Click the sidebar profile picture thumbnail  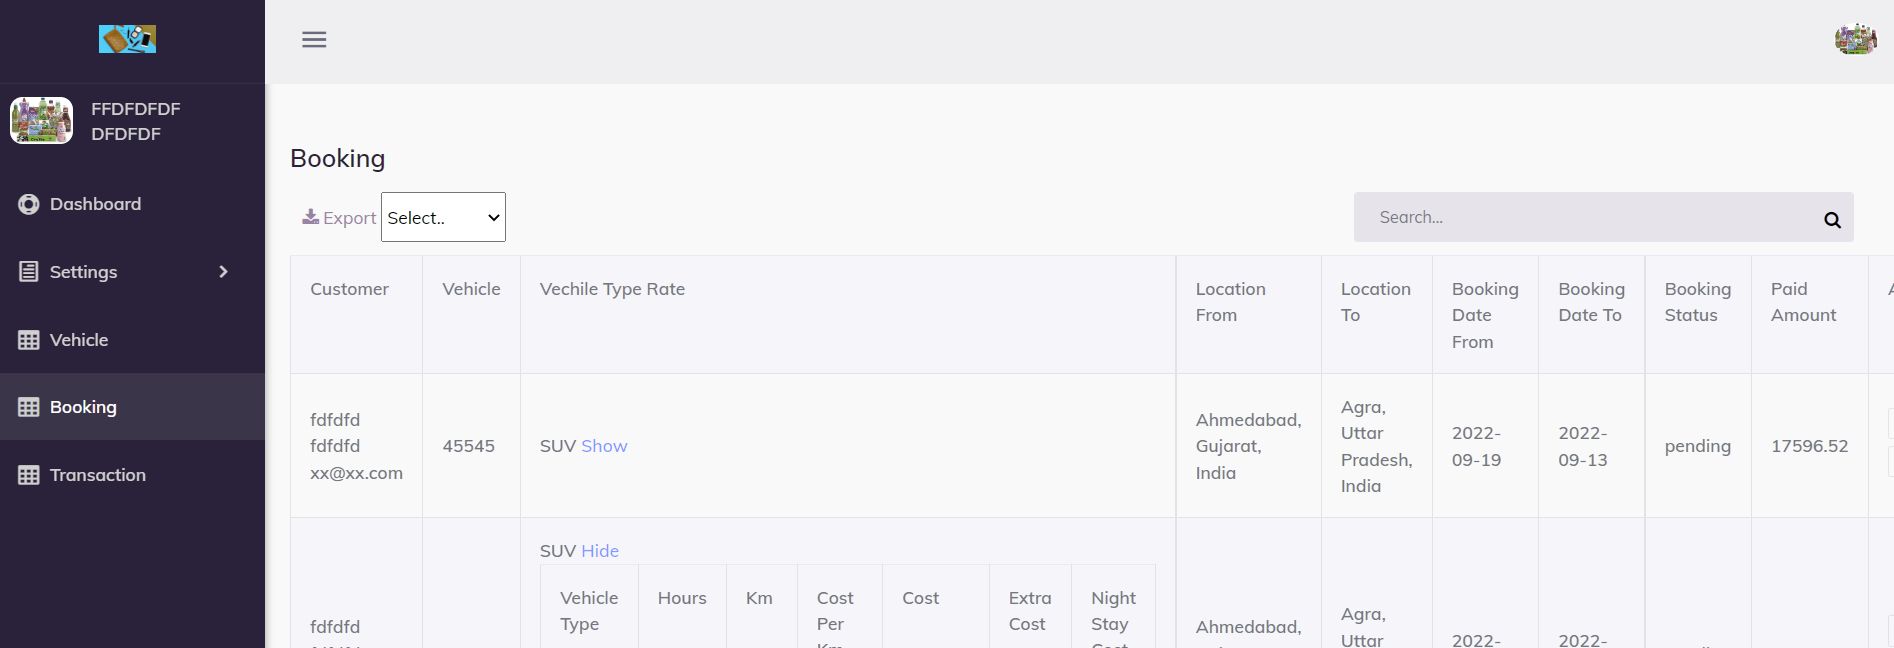(x=41, y=121)
